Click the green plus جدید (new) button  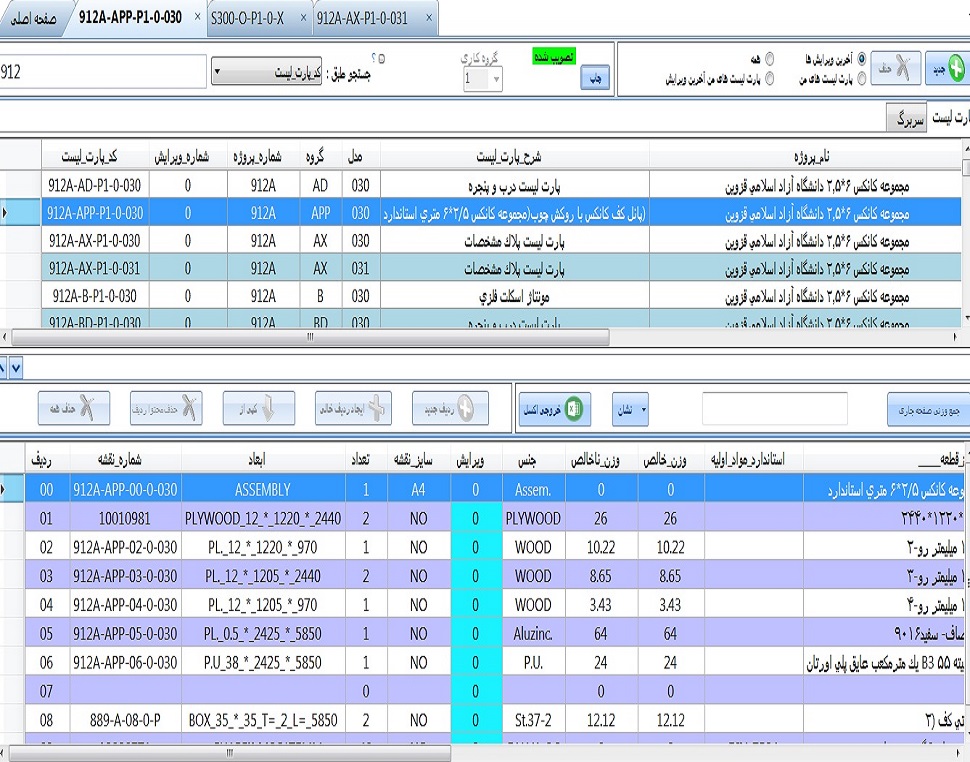(949, 68)
